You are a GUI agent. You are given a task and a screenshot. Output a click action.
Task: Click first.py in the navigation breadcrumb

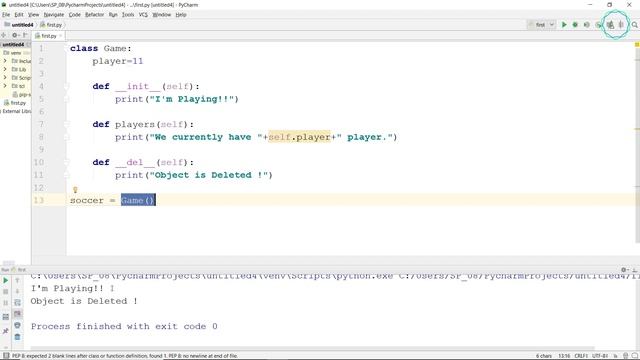tap(51, 25)
